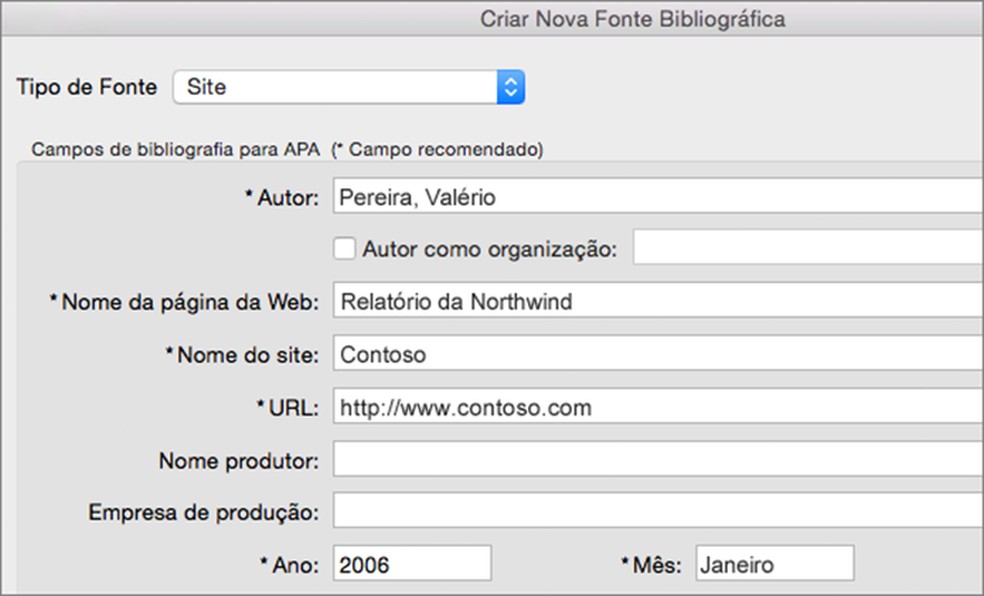Click the Campo recomendado note in parentheses

[438, 150]
